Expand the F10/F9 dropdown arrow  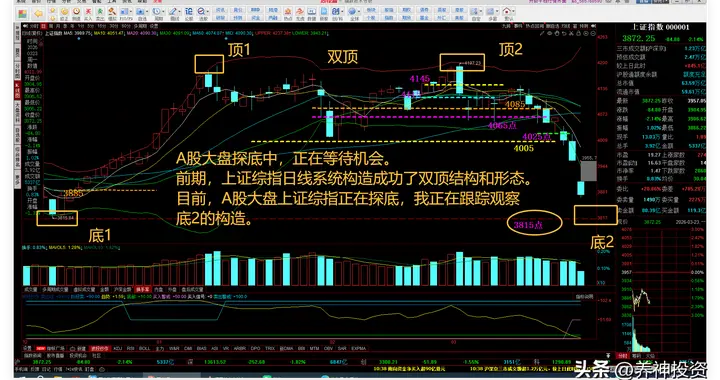pyautogui.click(x=131, y=11)
